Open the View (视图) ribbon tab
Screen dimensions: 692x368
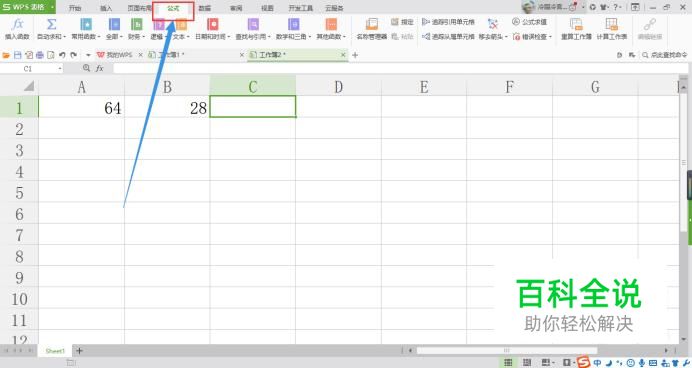tap(267, 8)
